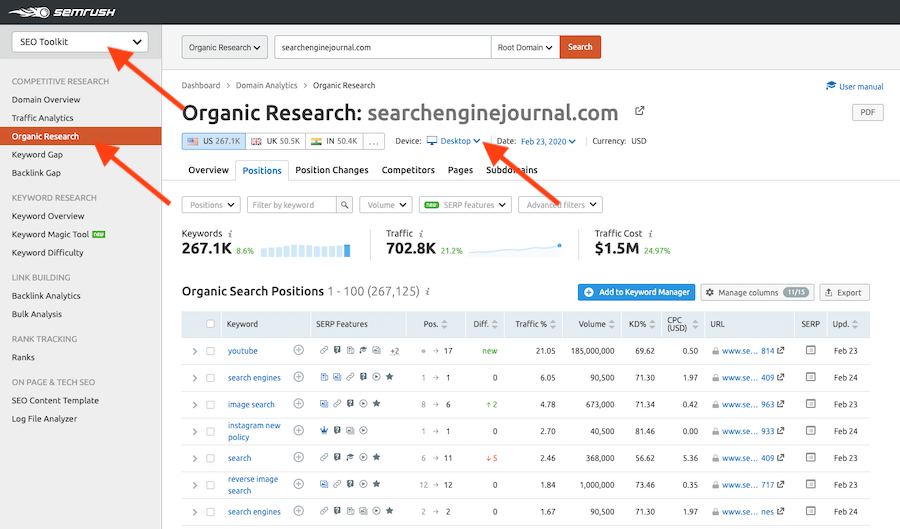Open SERP snapshot icon for youtube row

point(810,350)
